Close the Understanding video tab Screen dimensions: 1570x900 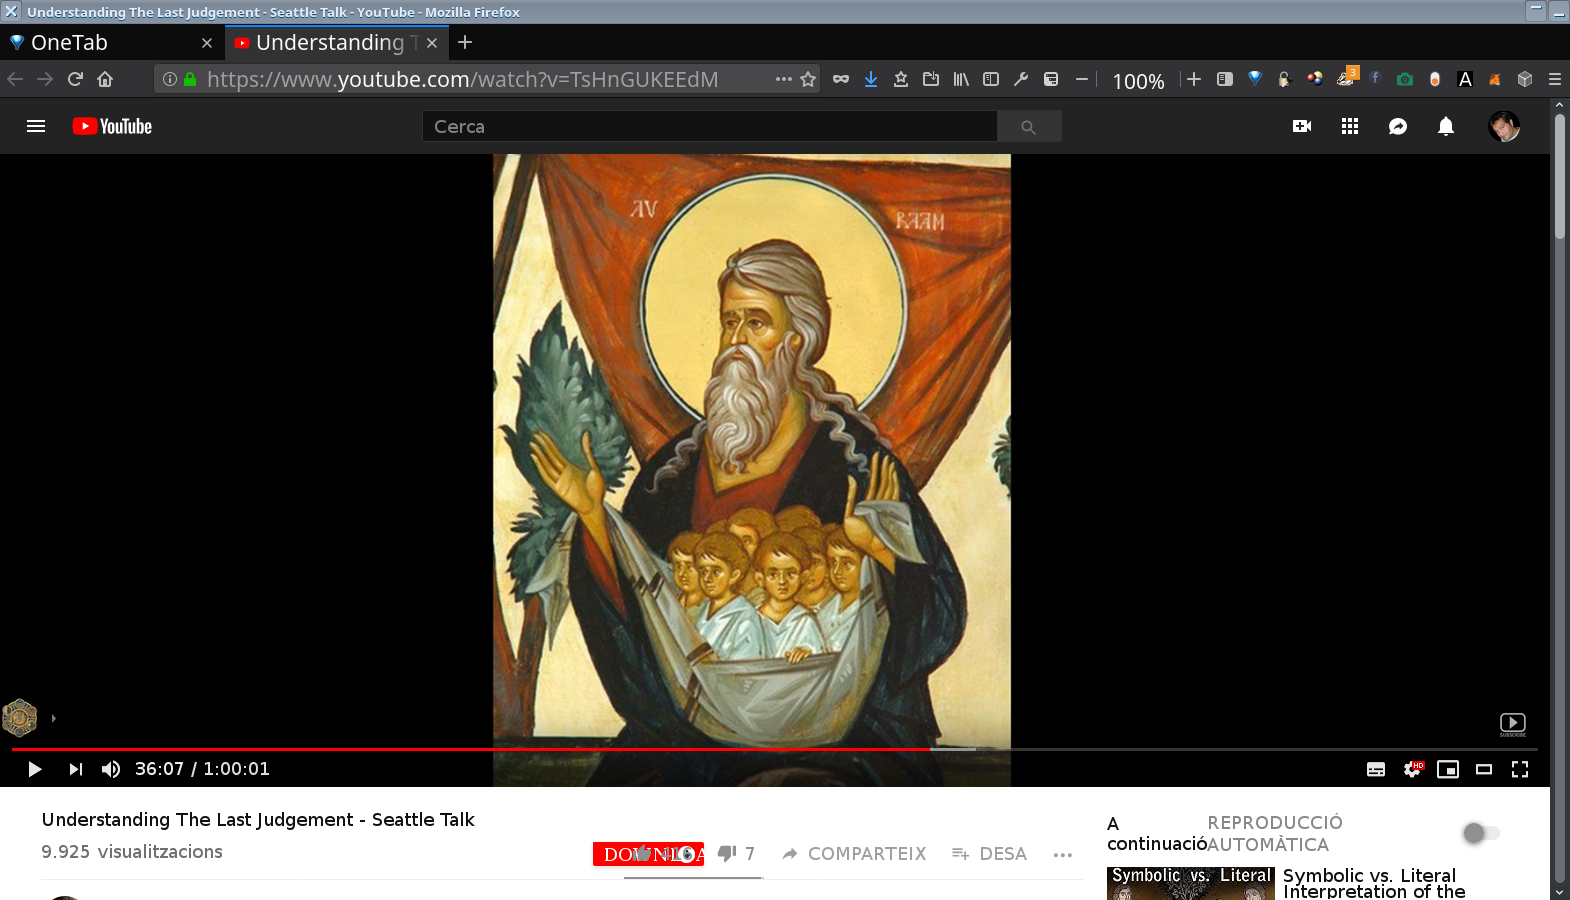point(432,43)
